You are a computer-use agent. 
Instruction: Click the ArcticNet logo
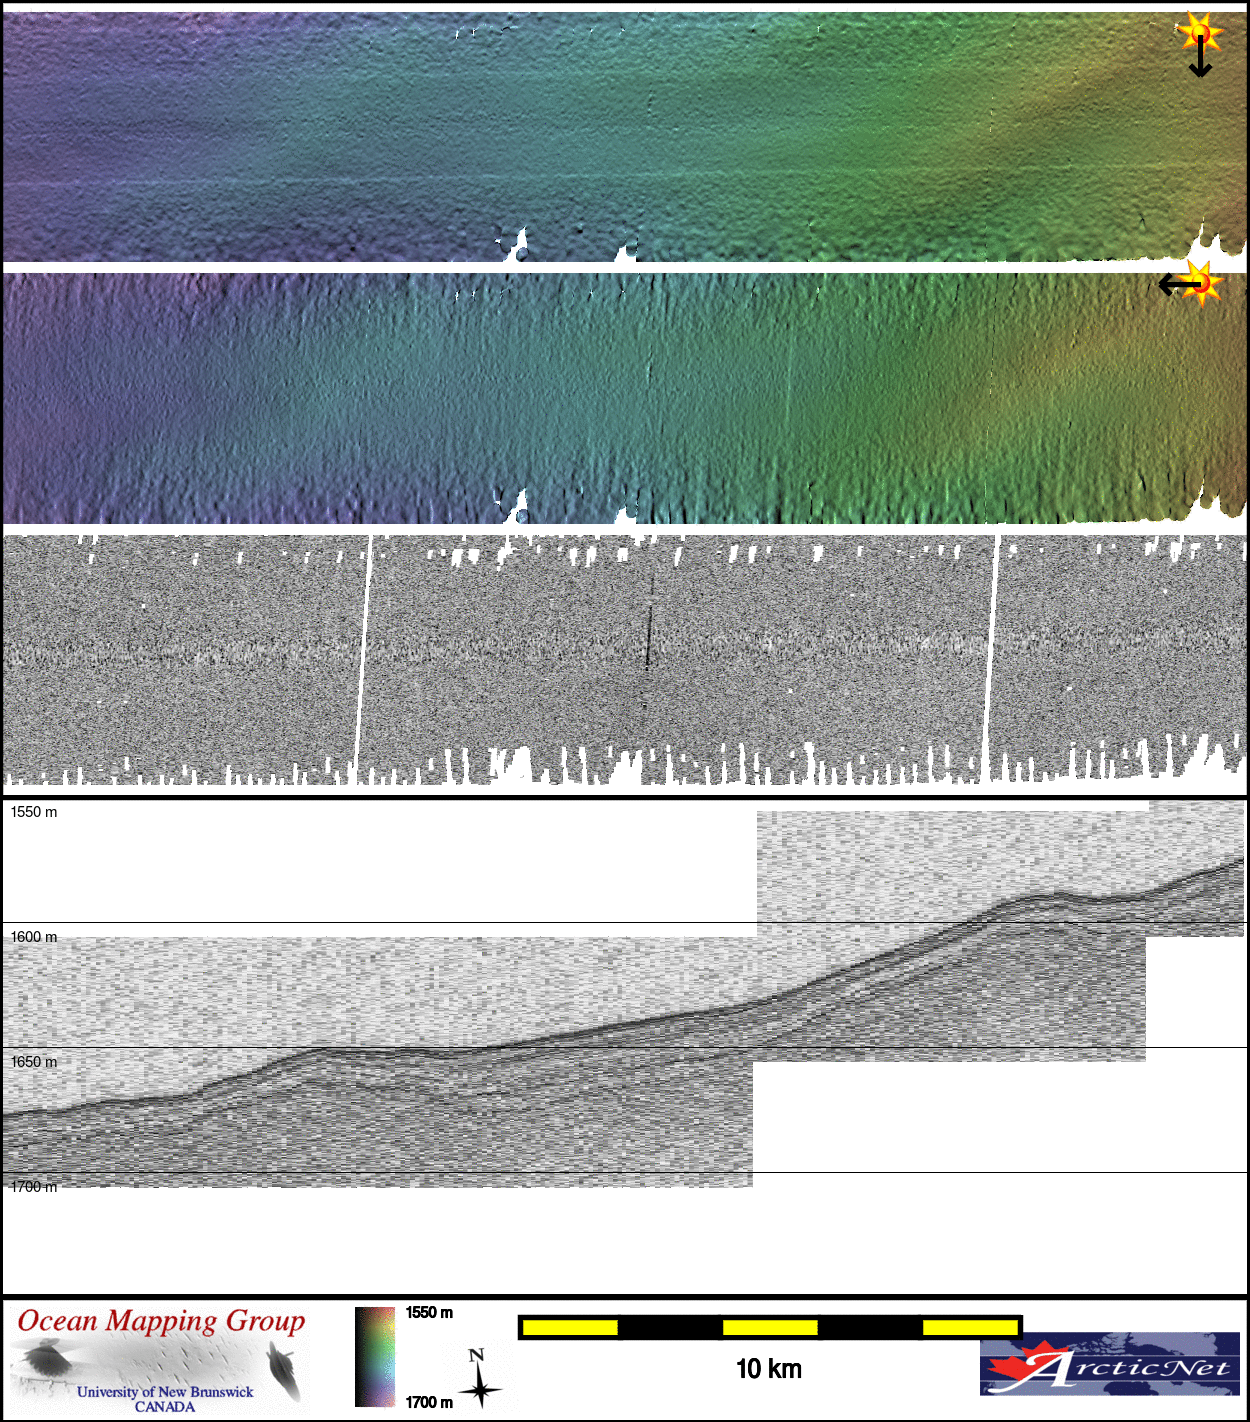click(x=1109, y=1363)
